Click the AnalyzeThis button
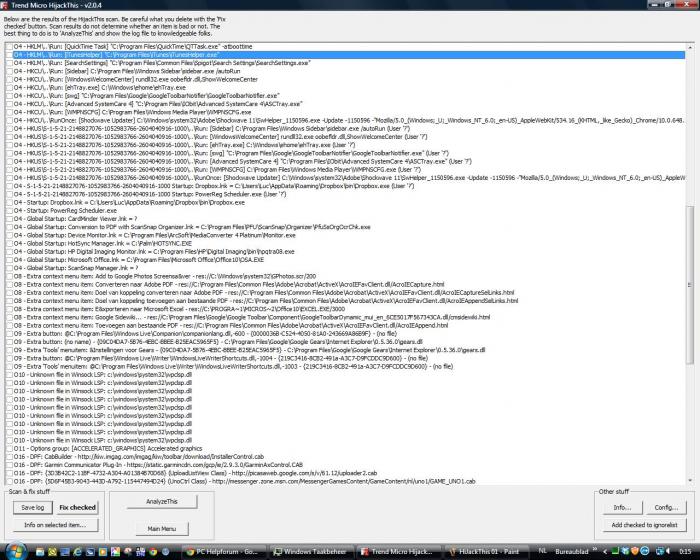The image size is (700, 560). coord(162,502)
